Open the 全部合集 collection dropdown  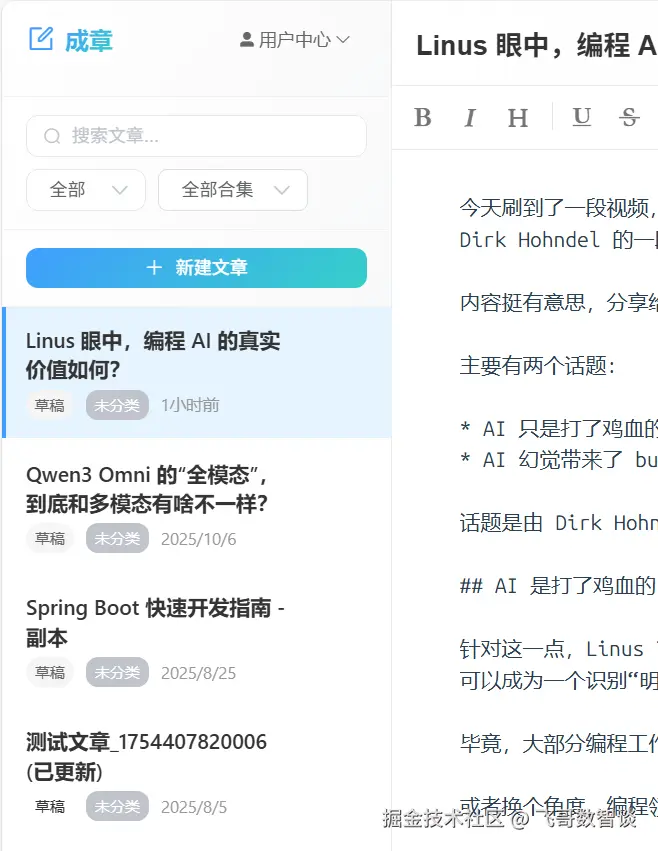[233, 190]
